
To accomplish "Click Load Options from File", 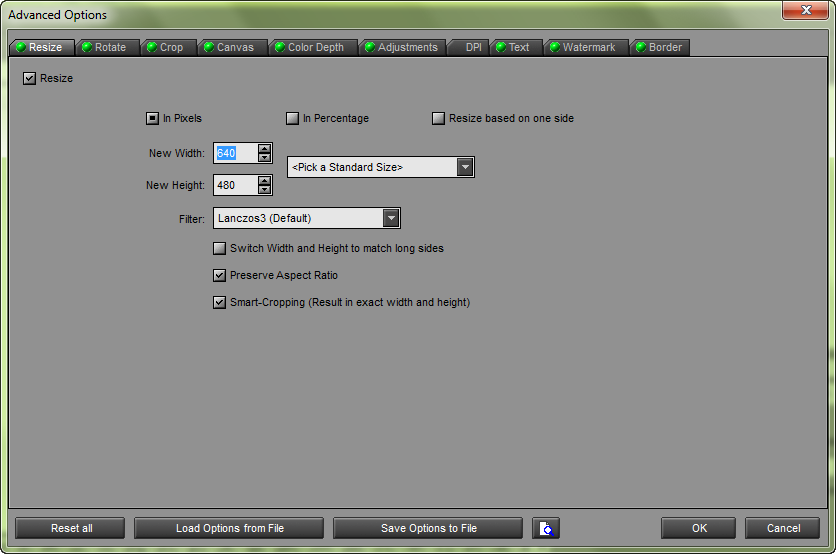I will point(229,528).
